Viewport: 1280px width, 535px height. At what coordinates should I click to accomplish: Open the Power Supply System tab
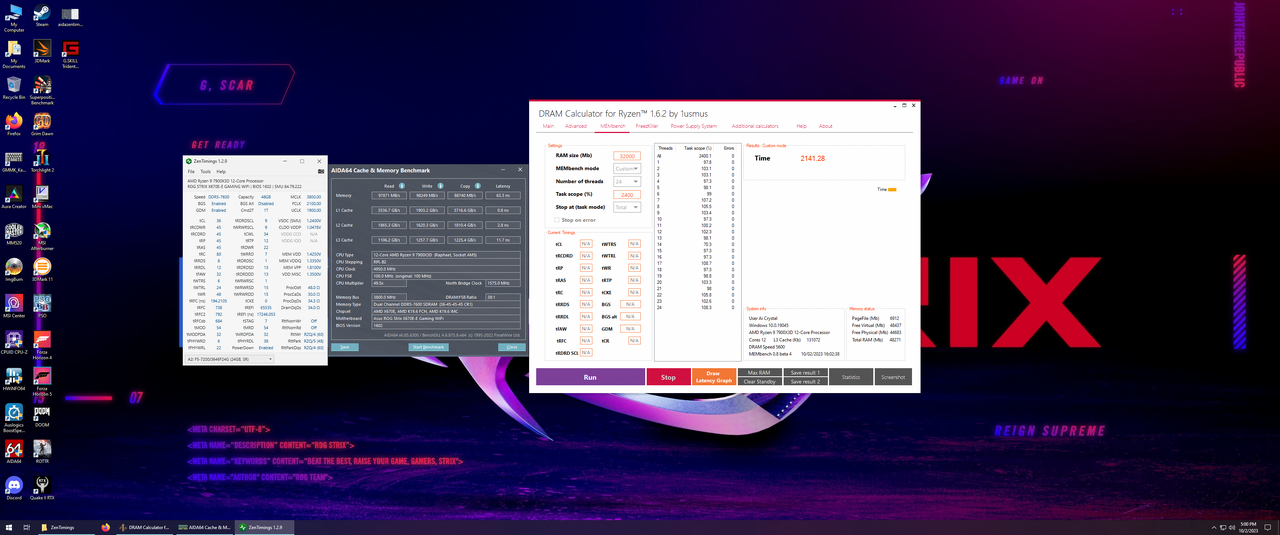click(x=693, y=126)
